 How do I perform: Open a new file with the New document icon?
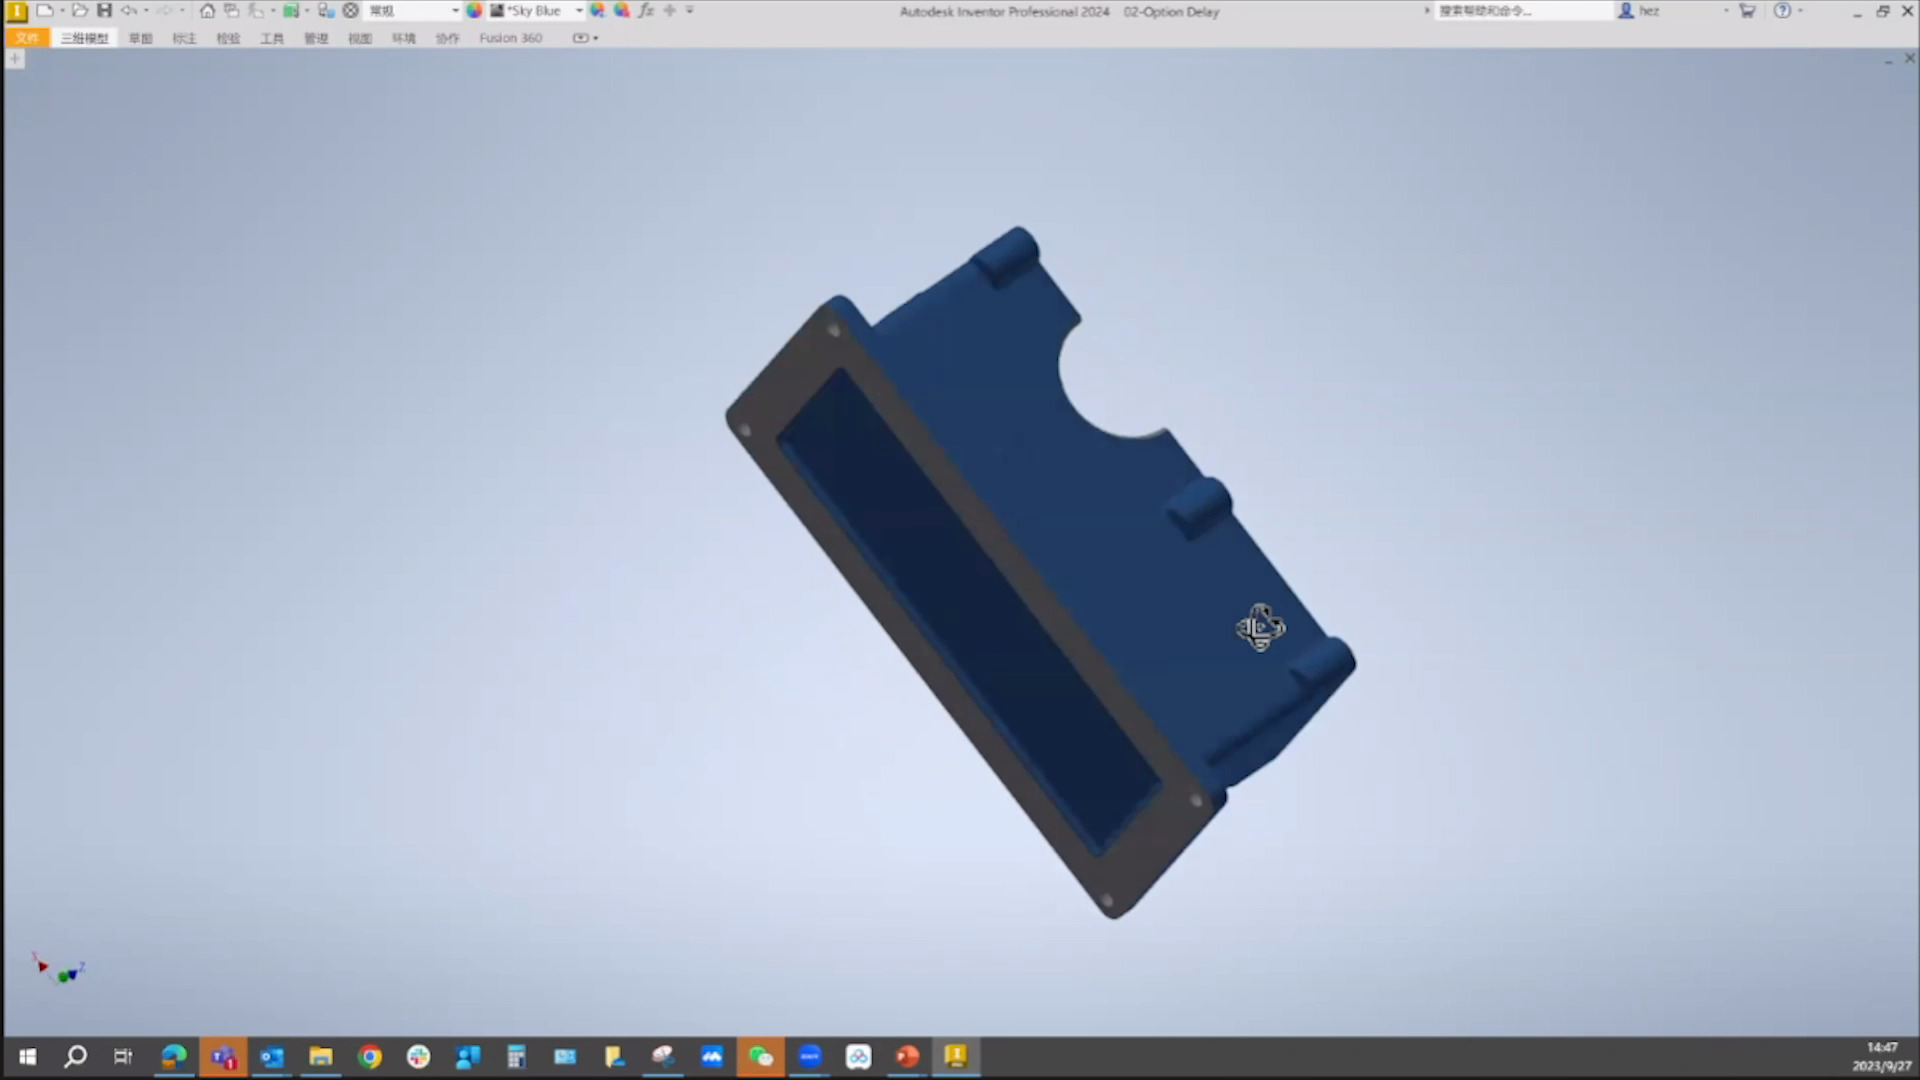coord(47,10)
